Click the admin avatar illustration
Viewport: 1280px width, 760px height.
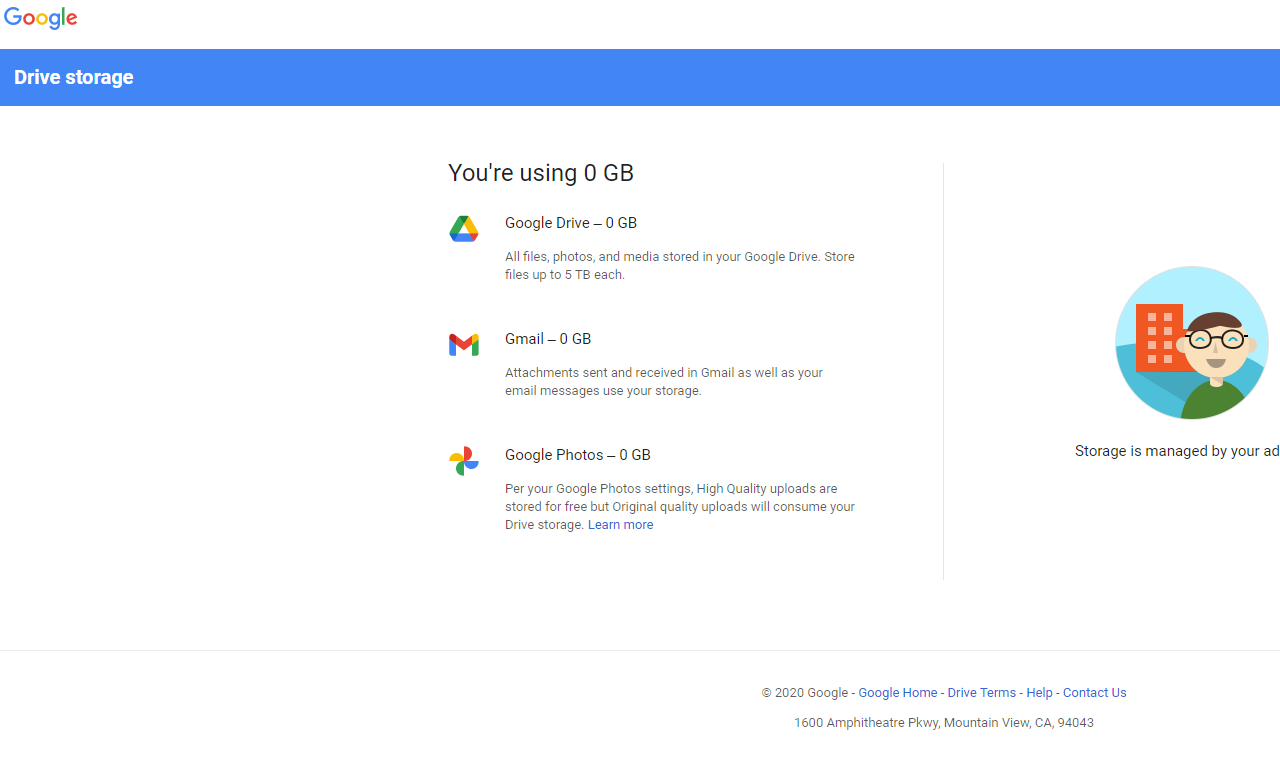[1192, 343]
